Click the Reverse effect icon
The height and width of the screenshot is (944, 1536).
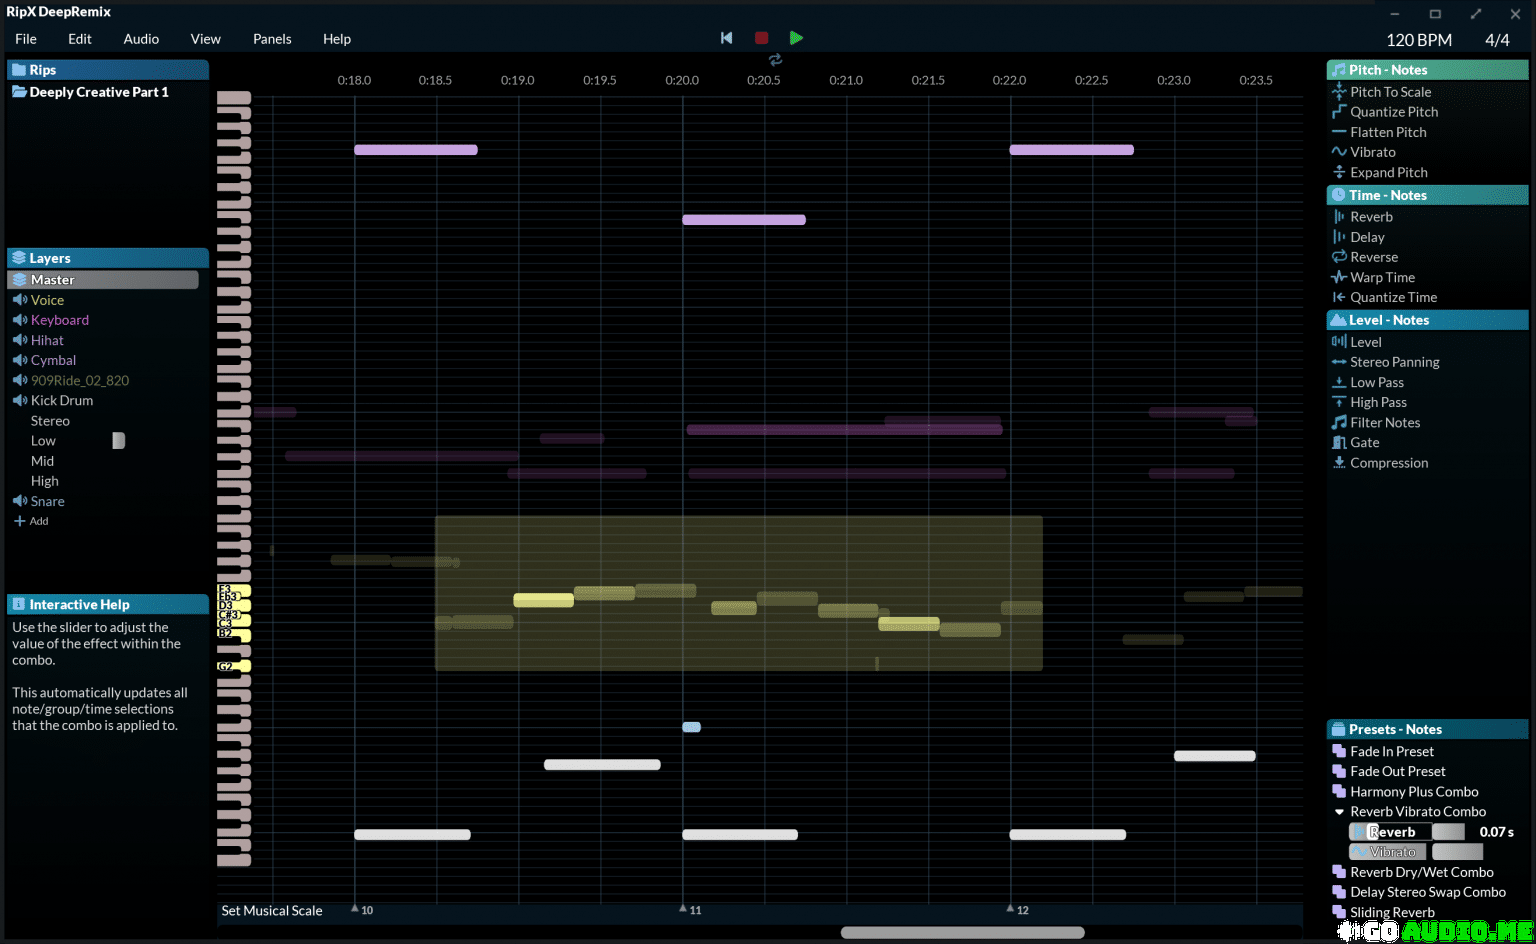point(1339,257)
